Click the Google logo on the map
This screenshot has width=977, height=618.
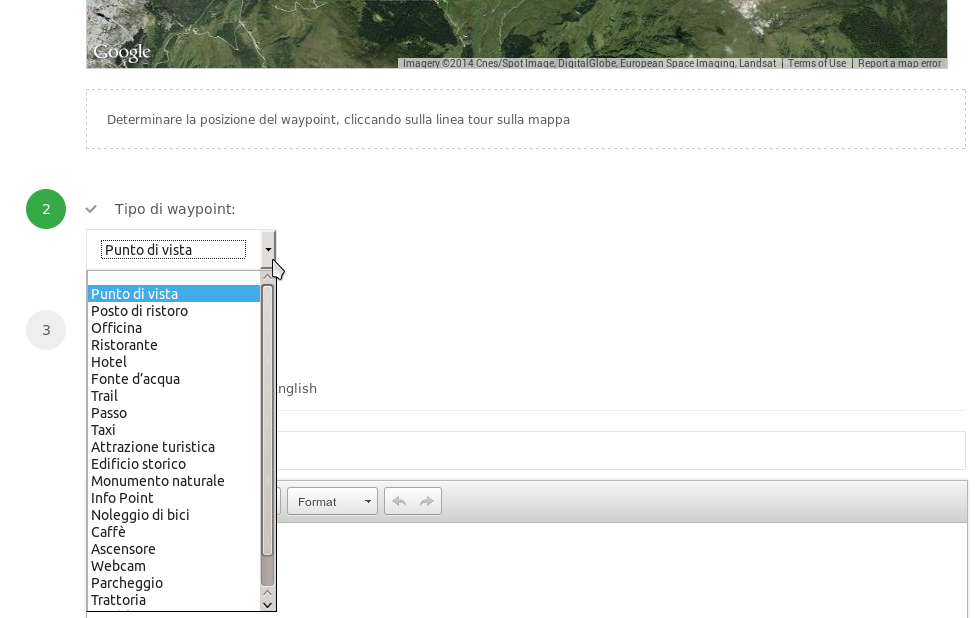click(121, 52)
